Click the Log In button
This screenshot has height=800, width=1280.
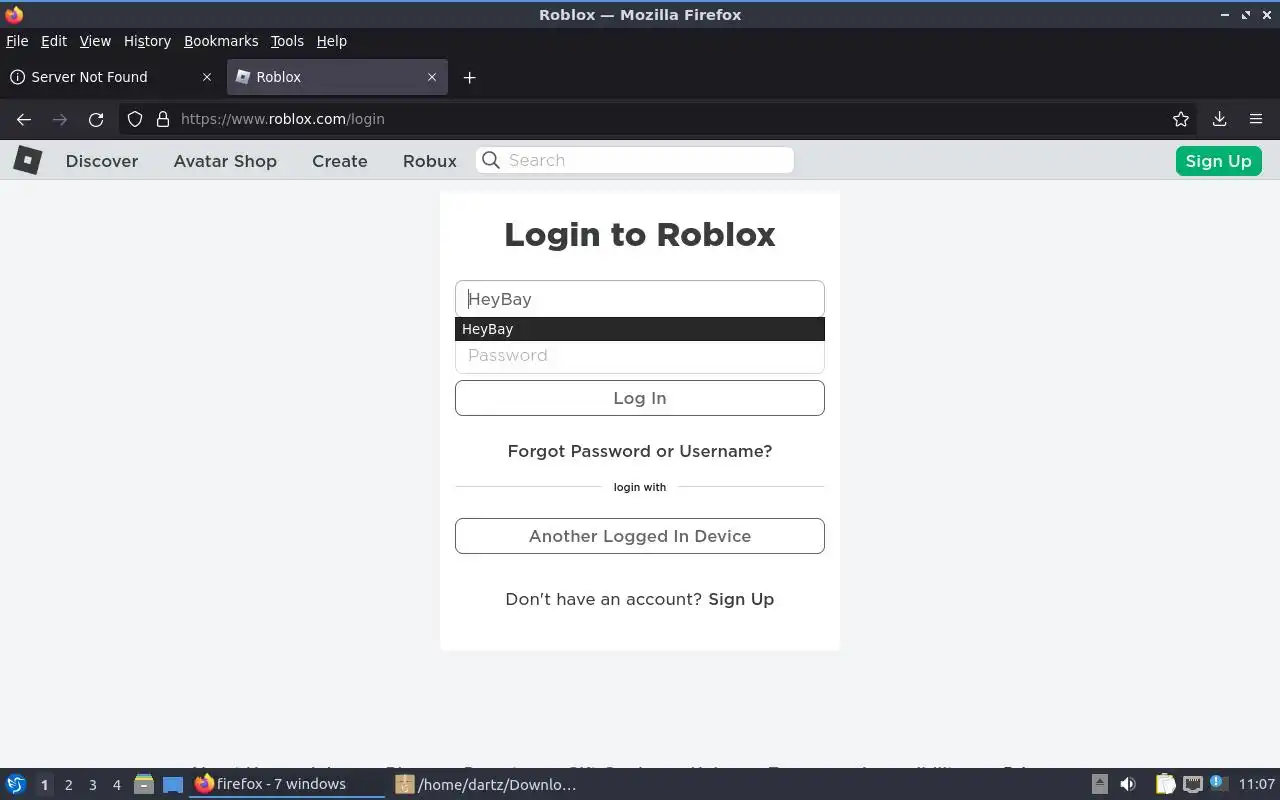[640, 398]
